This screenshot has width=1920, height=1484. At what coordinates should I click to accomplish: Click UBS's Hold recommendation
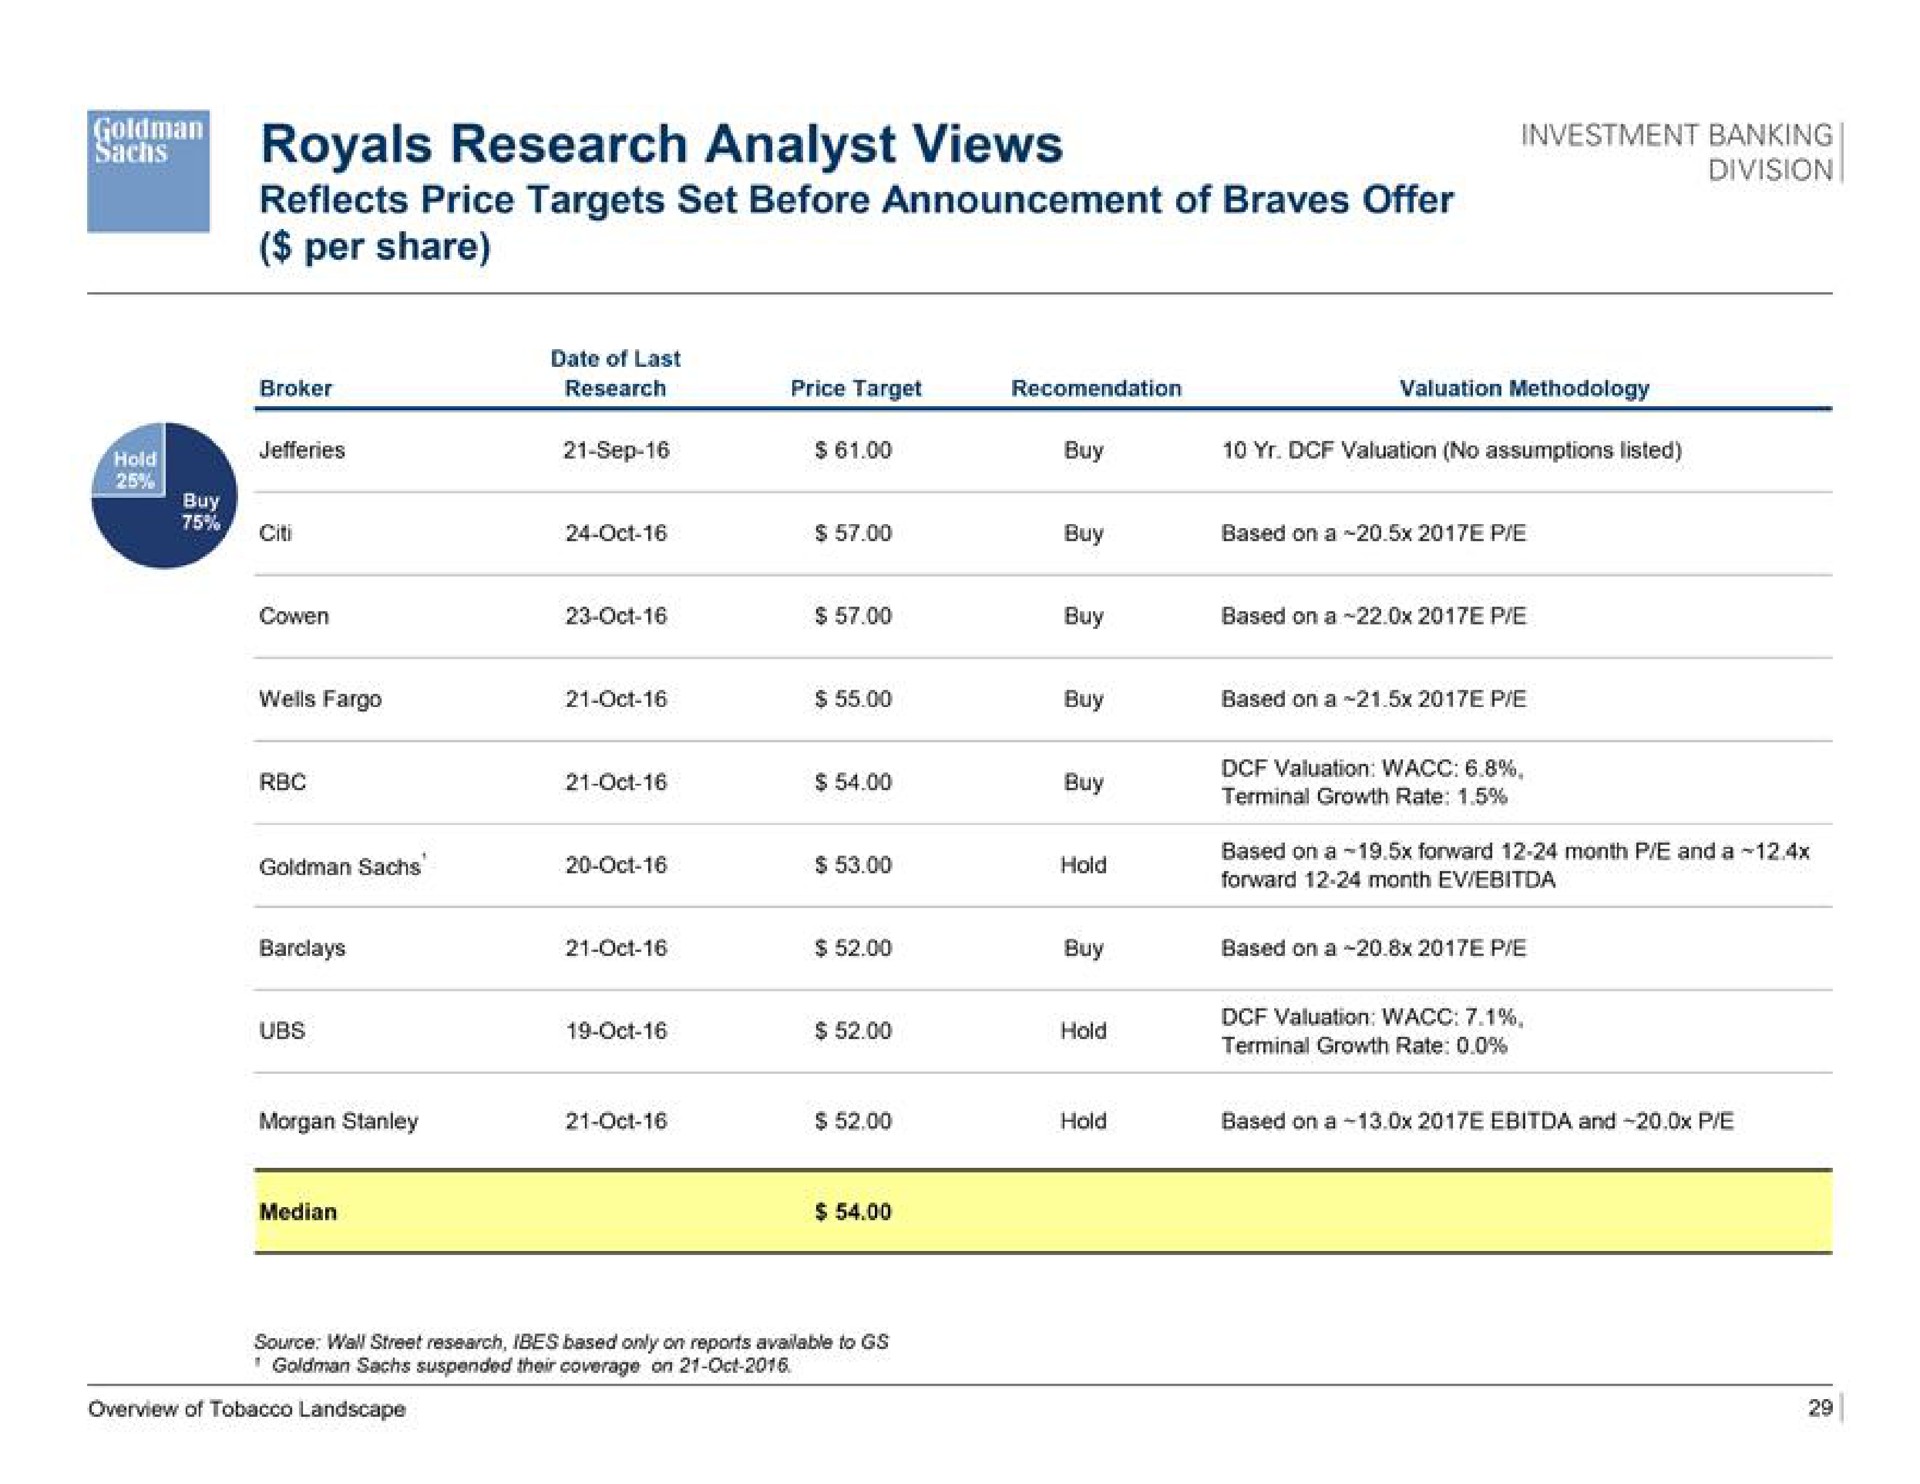pos(1084,1031)
